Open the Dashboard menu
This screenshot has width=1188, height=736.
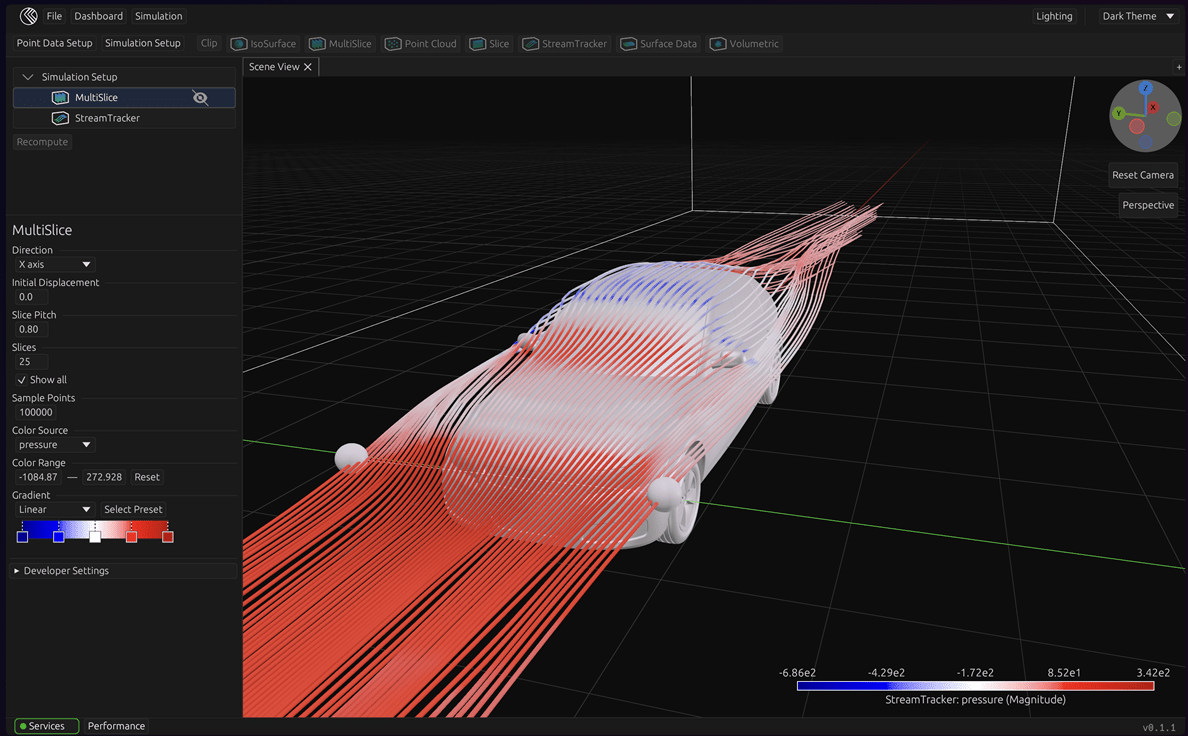(x=98, y=16)
